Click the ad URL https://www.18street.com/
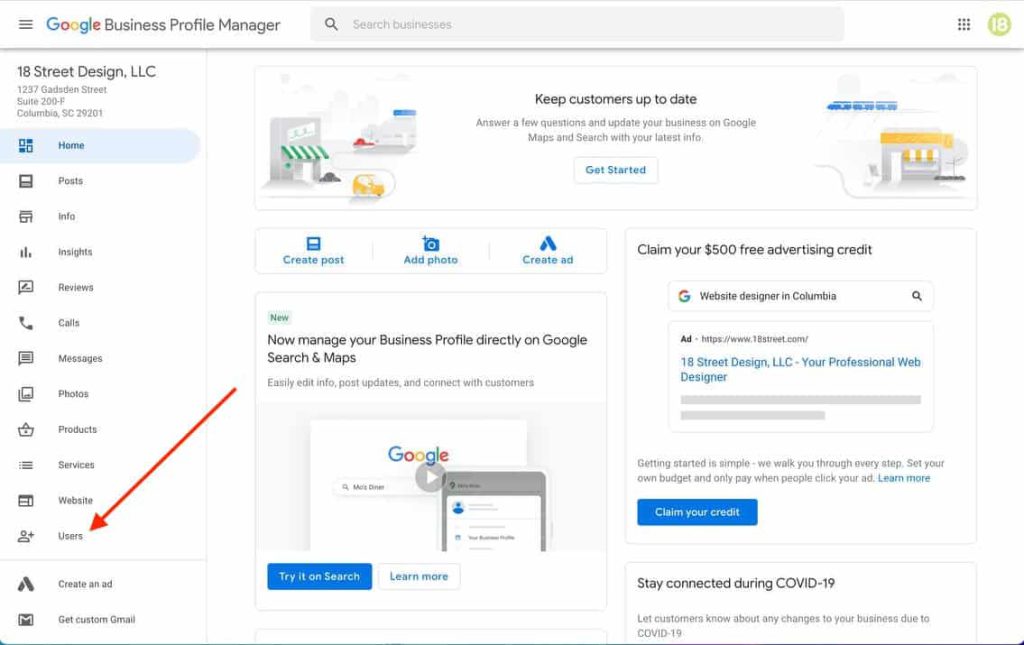 pyautogui.click(x=754, y=339)
